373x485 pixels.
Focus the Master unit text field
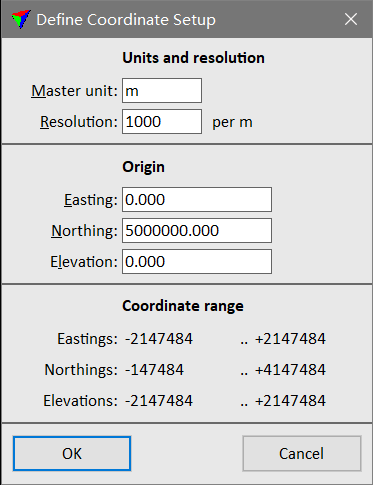click(162, 90)
